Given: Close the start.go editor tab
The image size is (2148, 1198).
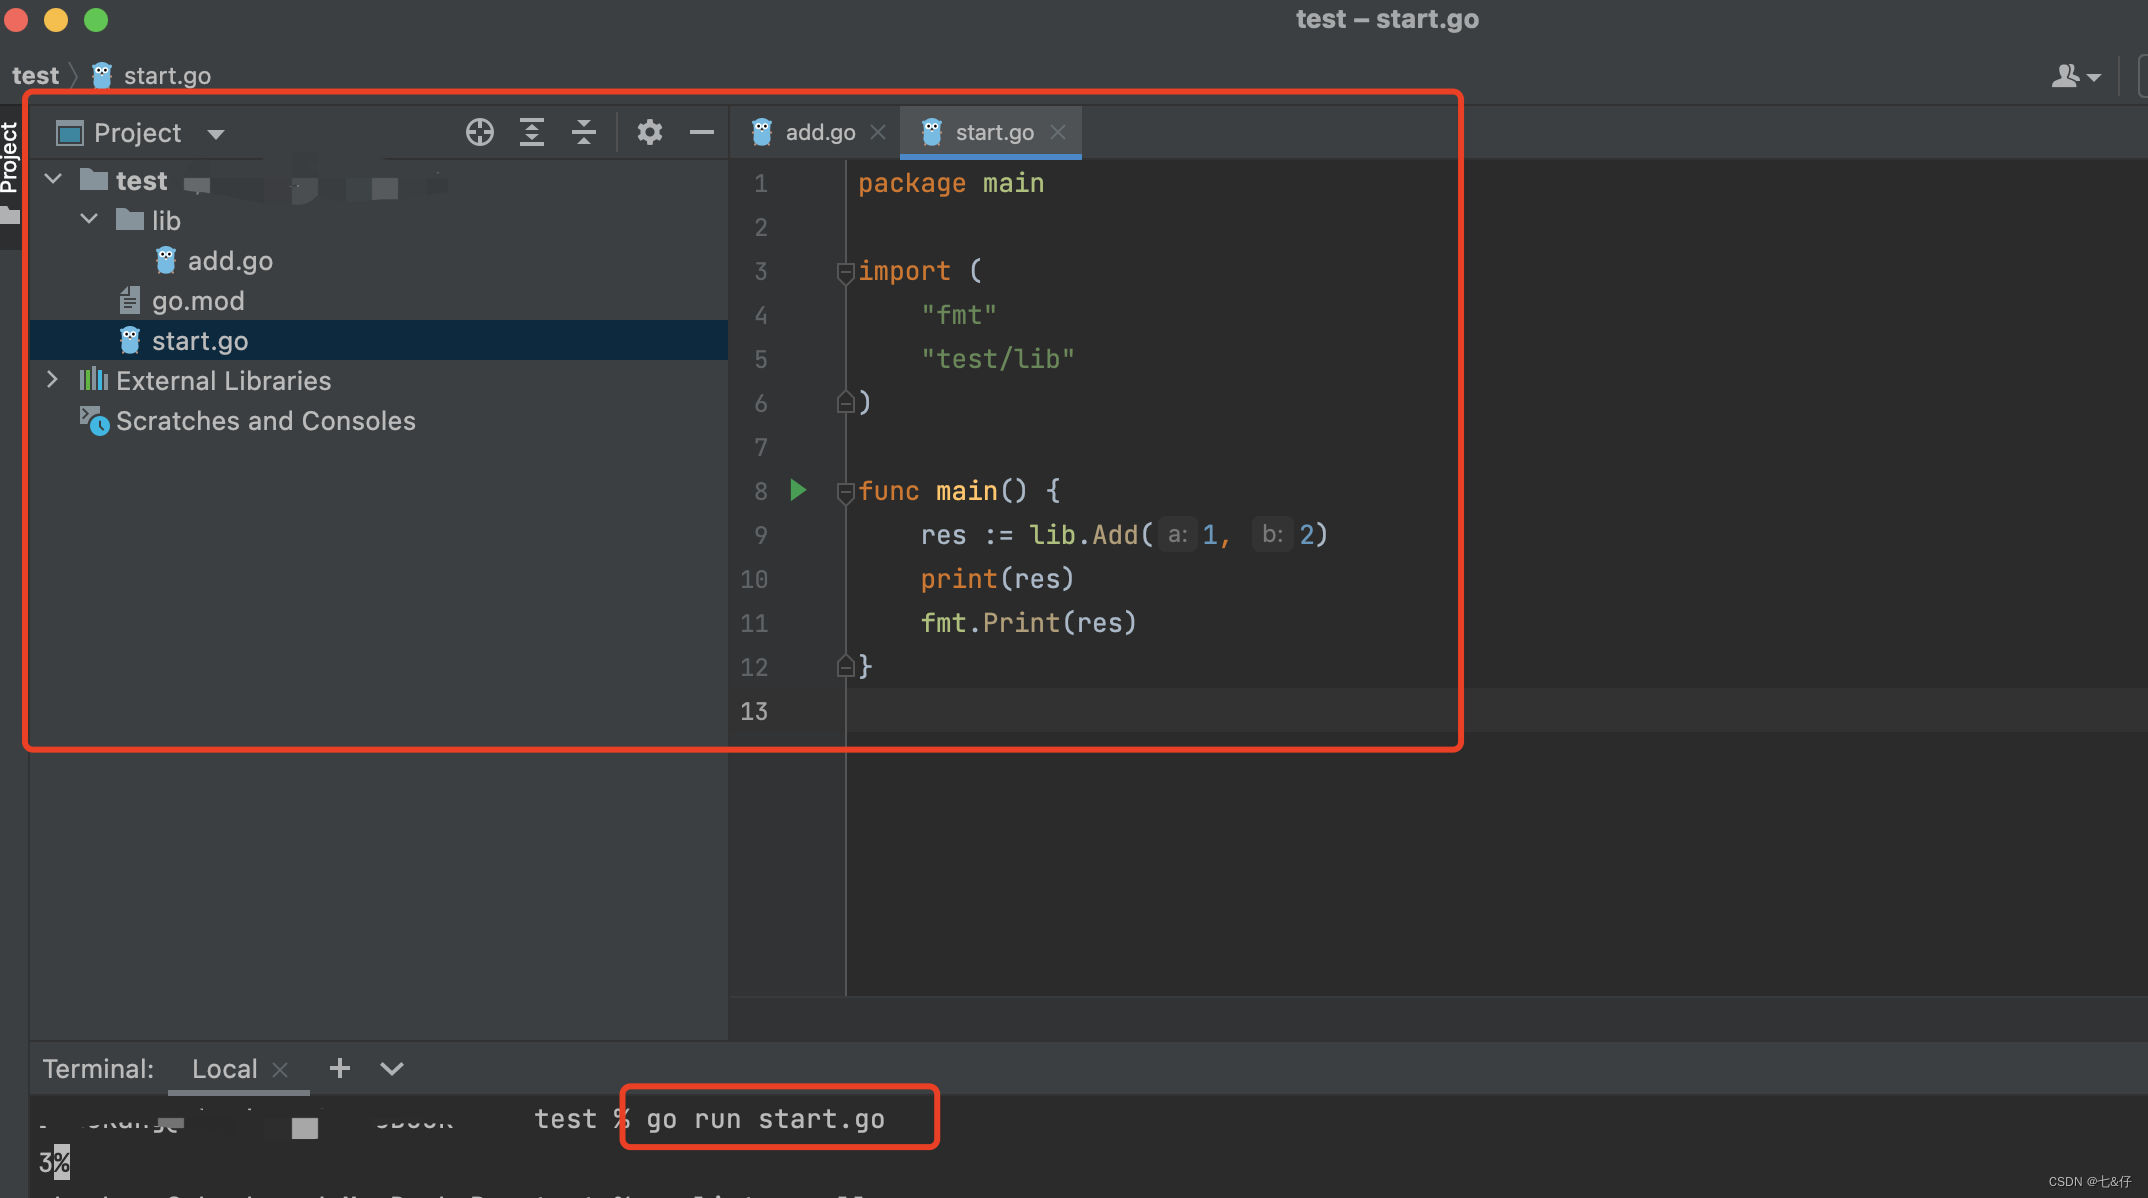Looking at the screenshot, I should coord(1058,132).
